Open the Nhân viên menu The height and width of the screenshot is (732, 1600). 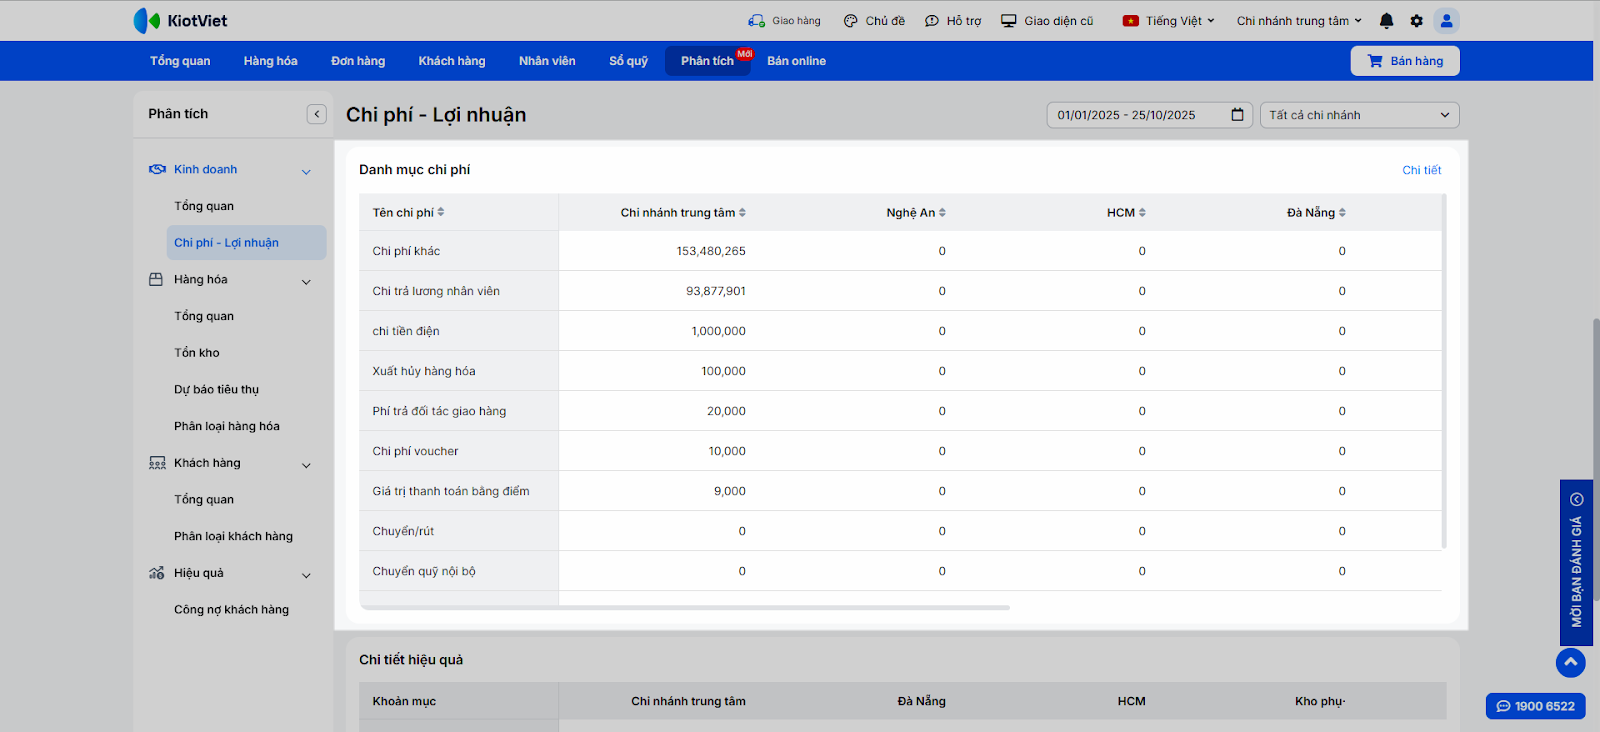pyautogui.click(x=547, y=61)
